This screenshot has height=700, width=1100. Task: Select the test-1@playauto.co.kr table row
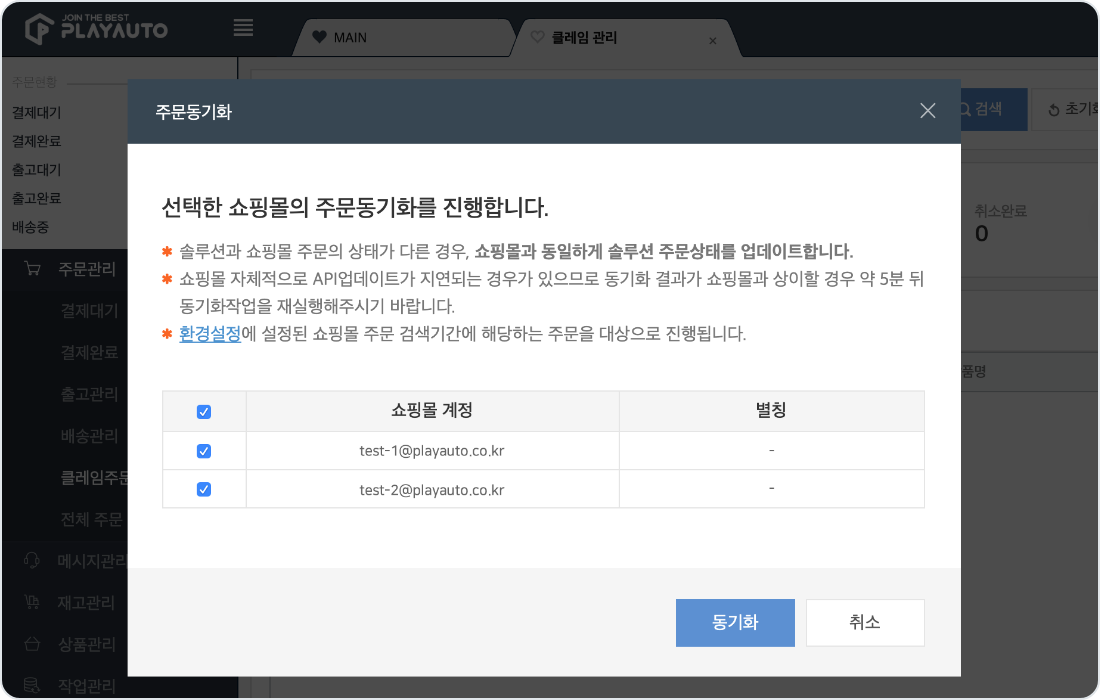(432, 451)
